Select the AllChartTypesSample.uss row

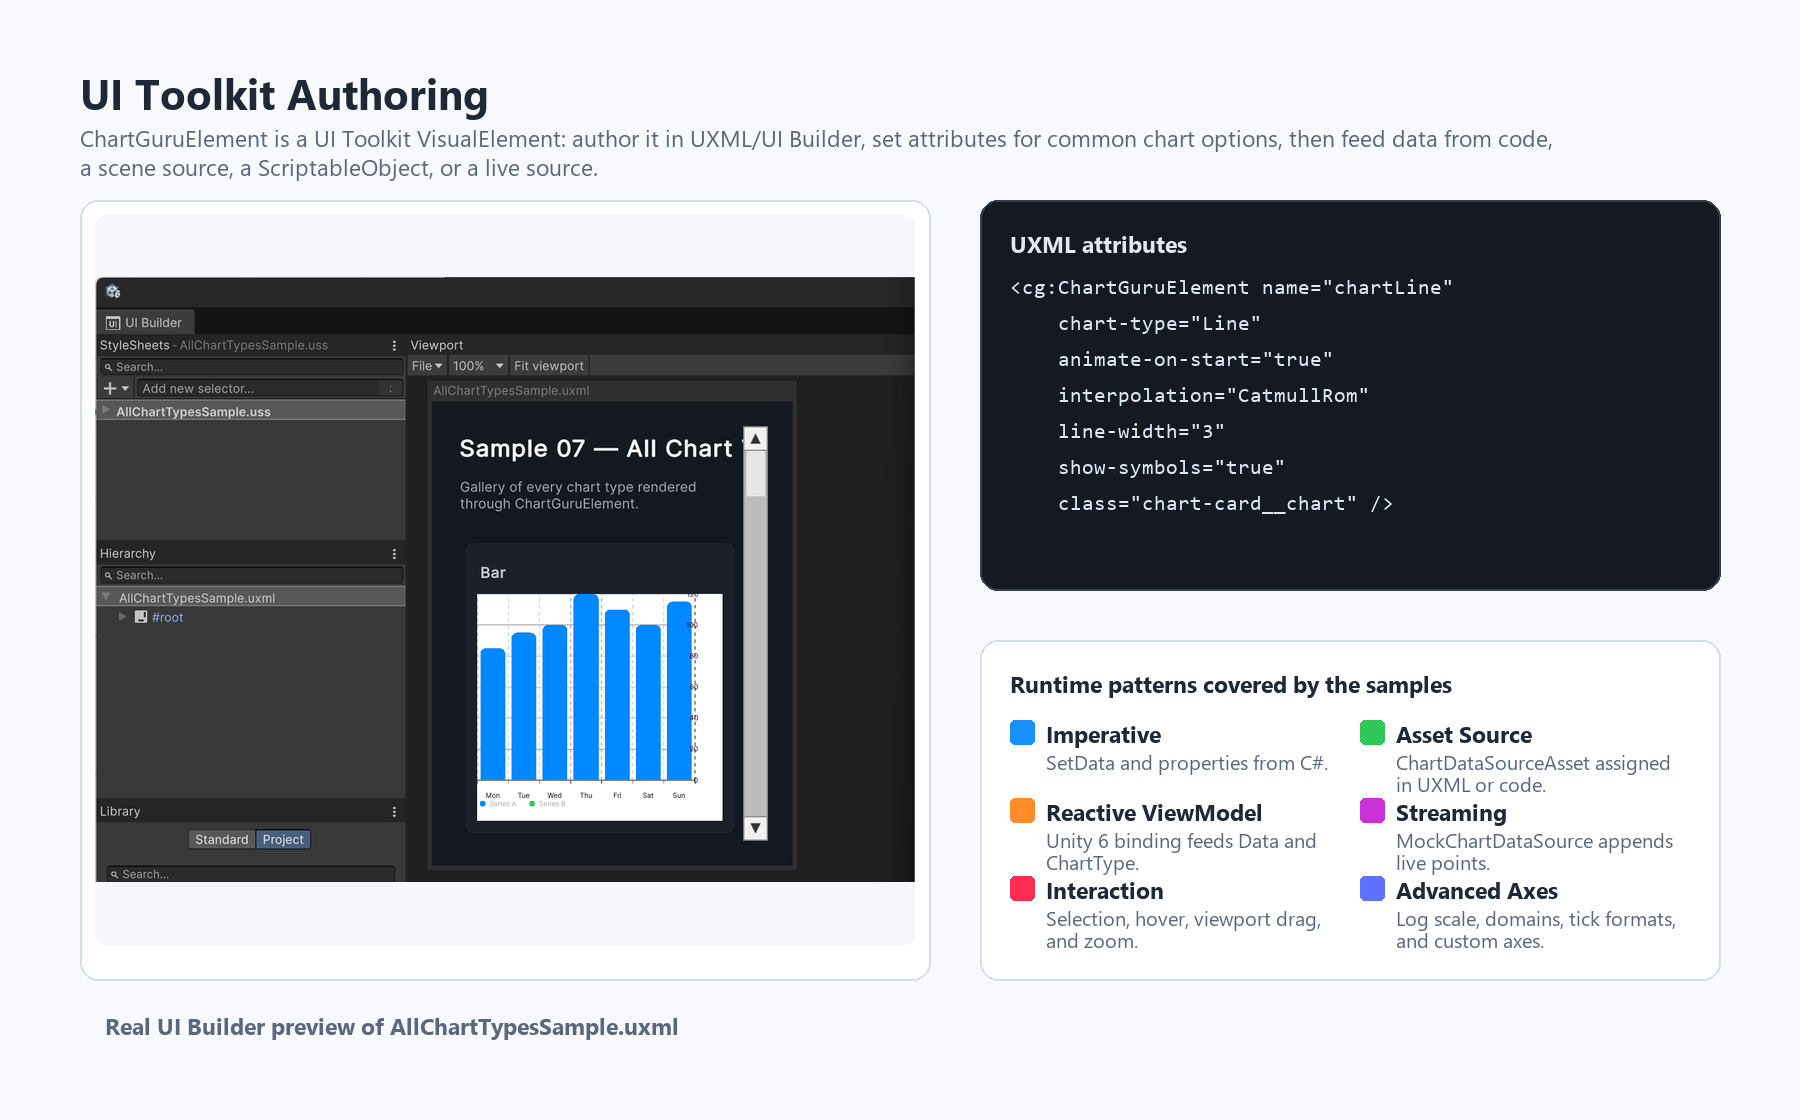(x=251, y=411)
